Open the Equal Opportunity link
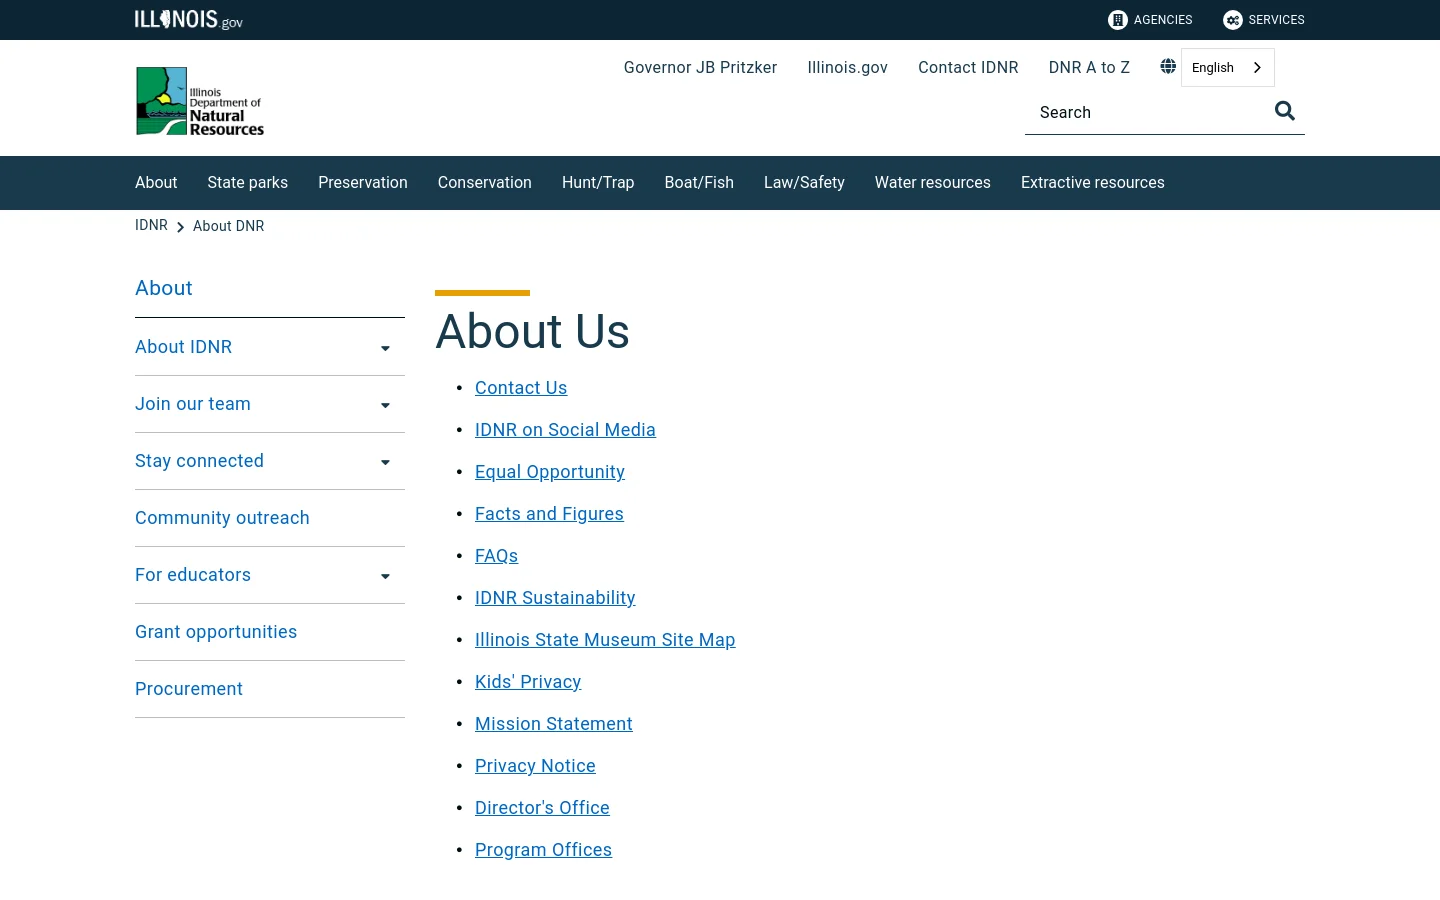 550,472
